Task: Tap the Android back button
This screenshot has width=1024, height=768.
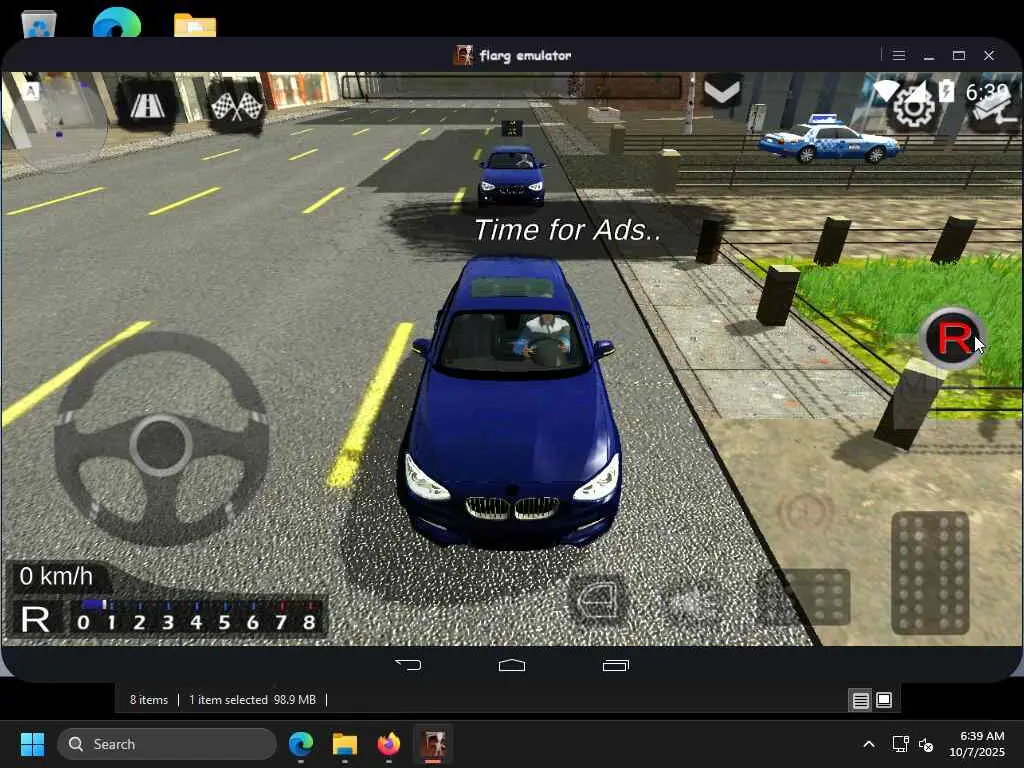Action: pos(408,665)
